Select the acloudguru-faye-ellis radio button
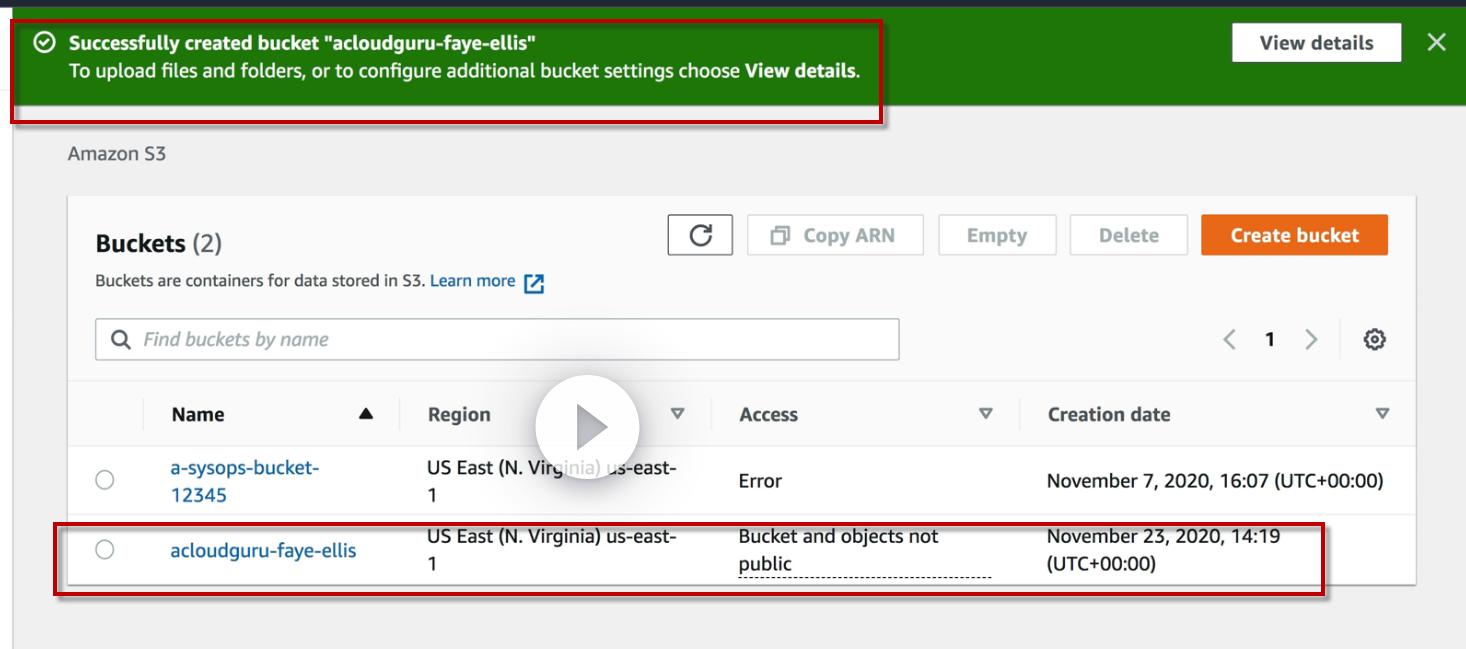This screenshot has width=1466, height=649. tap(105, 549)
